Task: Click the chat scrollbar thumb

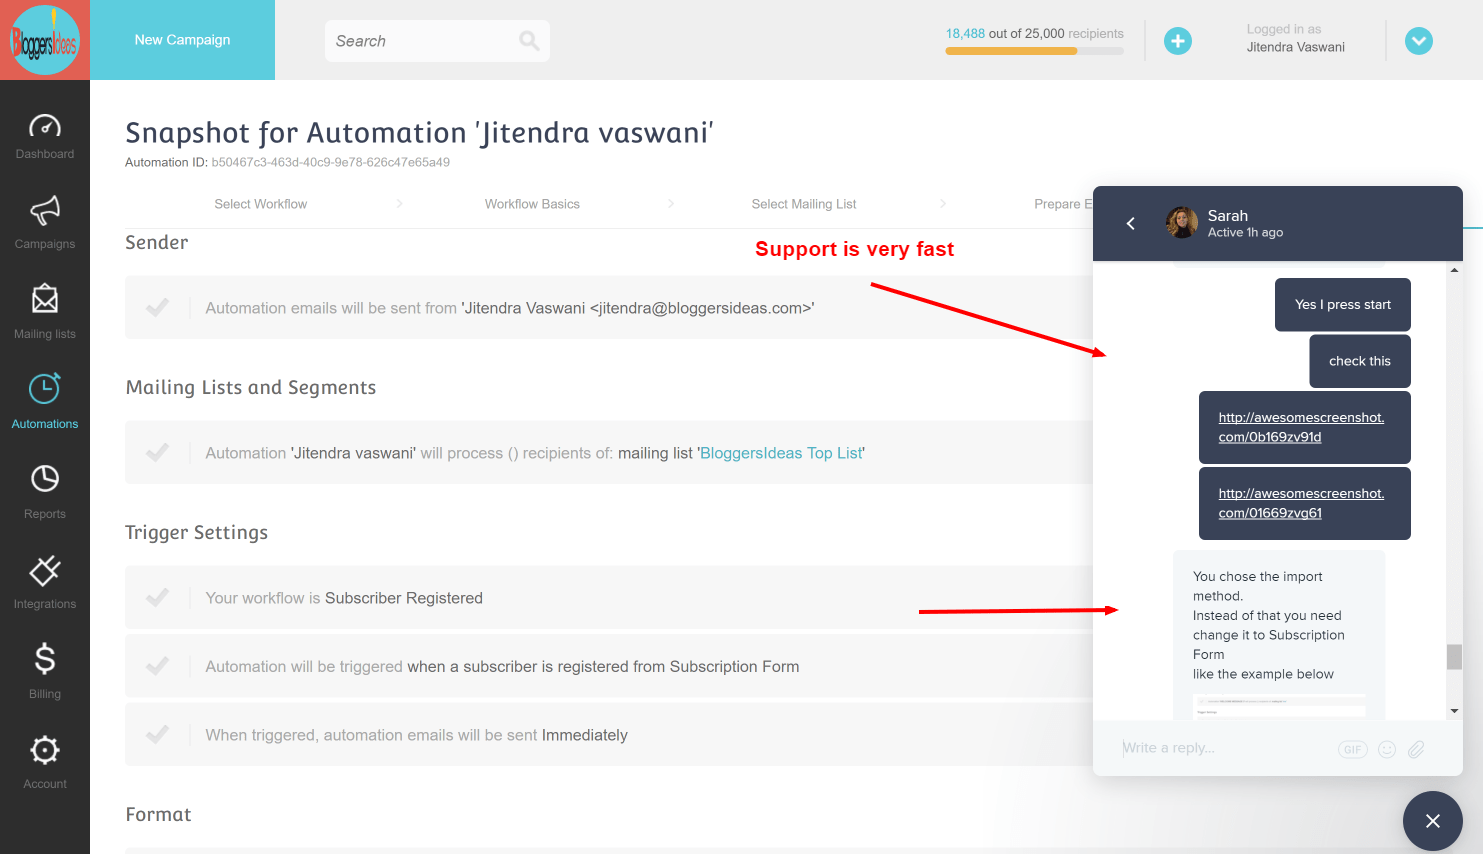Action: 1454,657
